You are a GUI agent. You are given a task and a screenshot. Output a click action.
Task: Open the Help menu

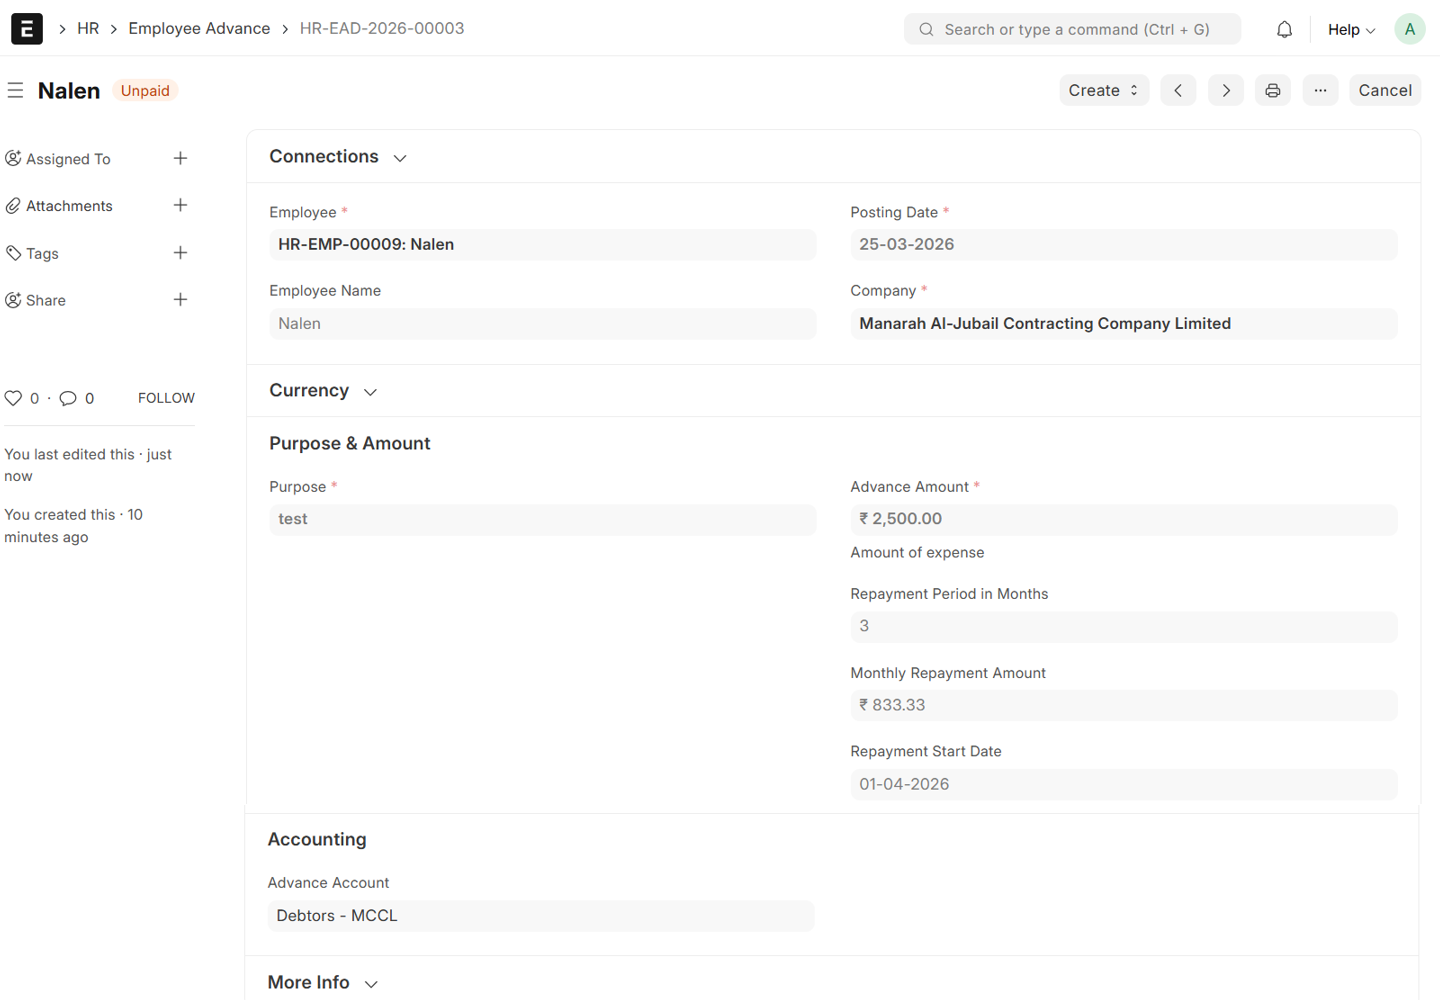pyautogui.click(x=1350, y=30)
